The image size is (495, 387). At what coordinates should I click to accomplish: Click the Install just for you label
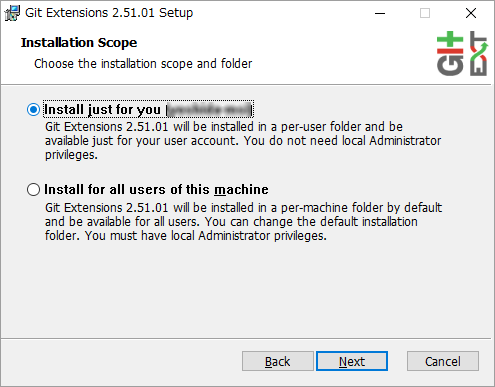click(102, 110)
